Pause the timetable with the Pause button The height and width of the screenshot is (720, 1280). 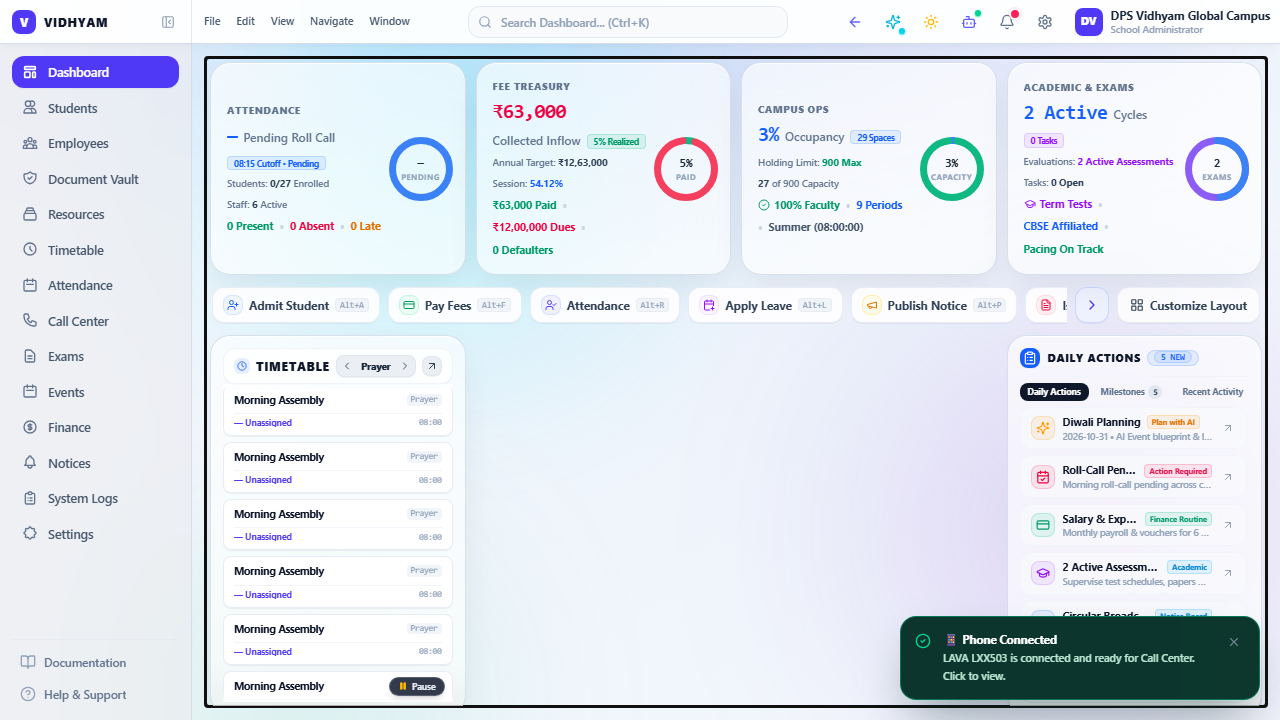(417, 687)
